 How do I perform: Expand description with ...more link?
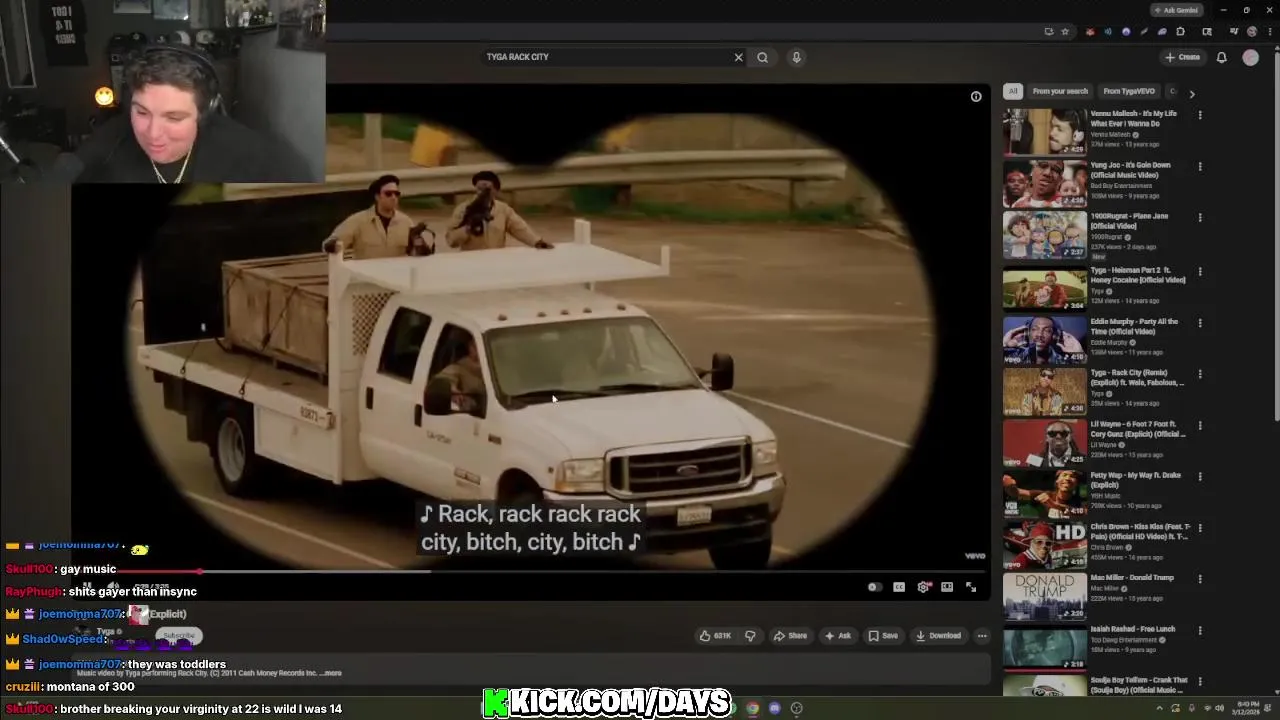(333, 673)
